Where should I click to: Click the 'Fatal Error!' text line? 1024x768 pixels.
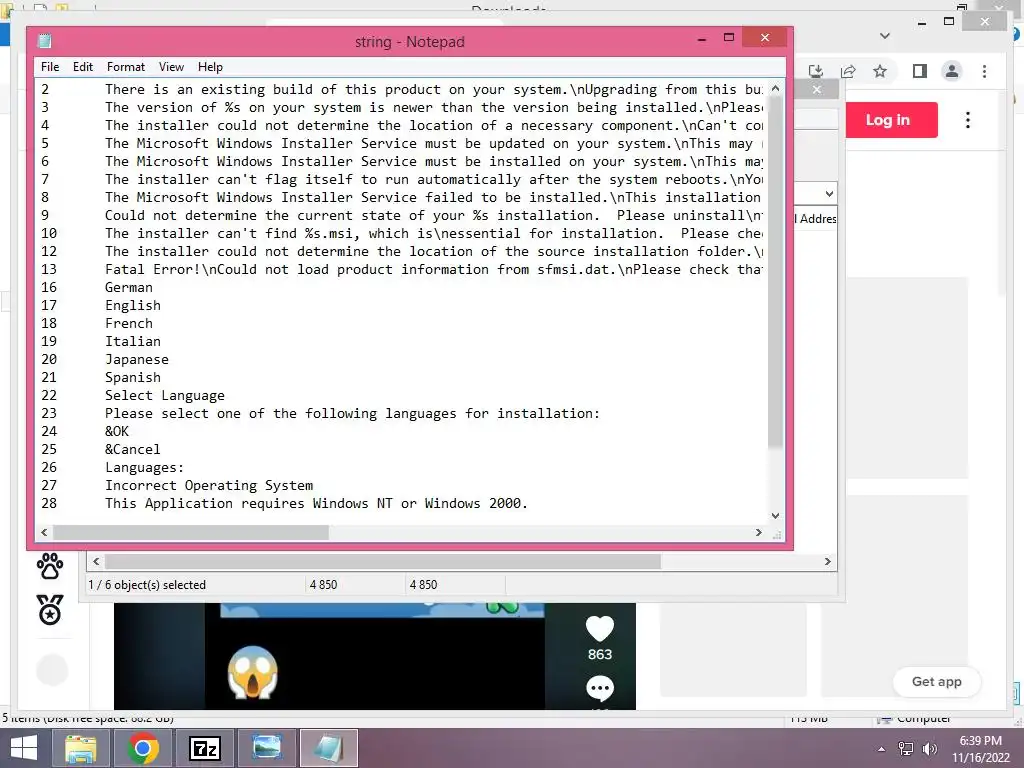(x=434, y=269)
